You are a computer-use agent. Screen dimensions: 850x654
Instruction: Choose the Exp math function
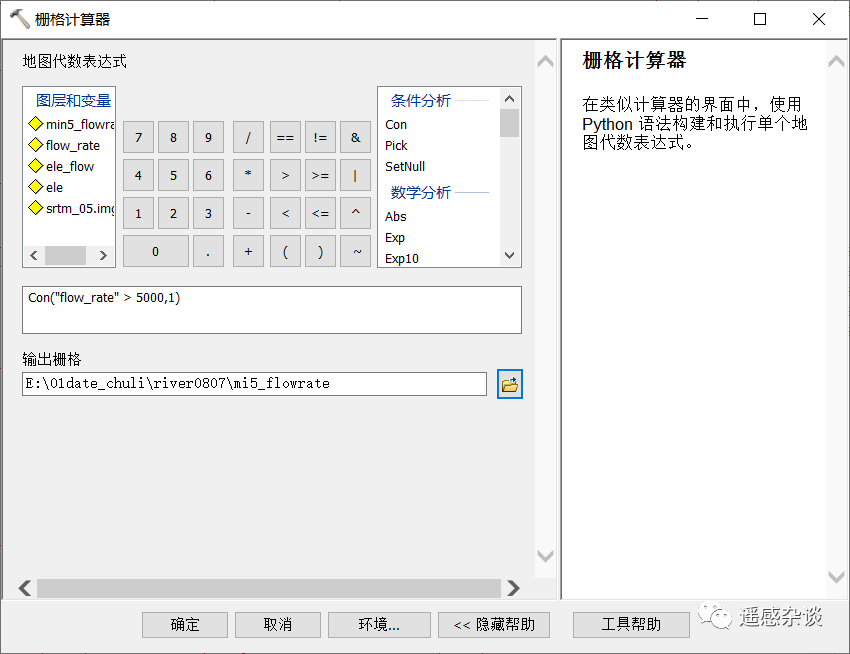pos(395,238)
